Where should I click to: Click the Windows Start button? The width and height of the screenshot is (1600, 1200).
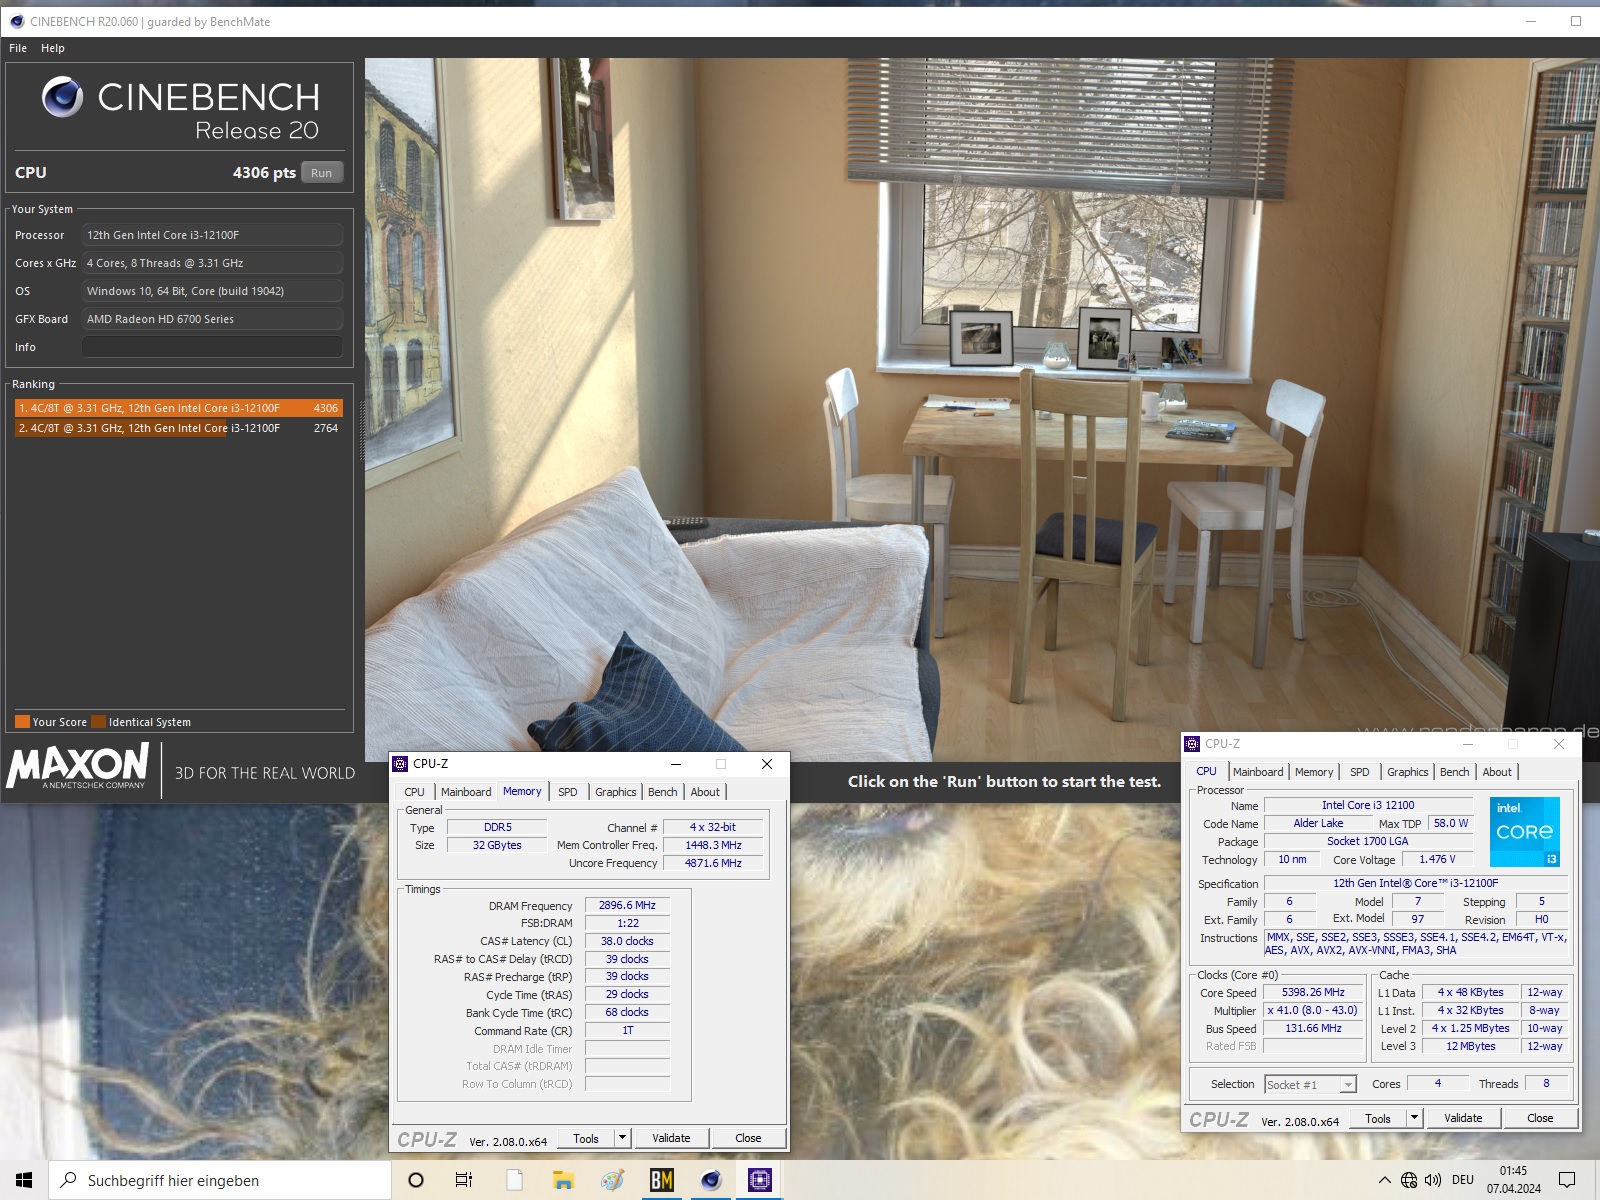tap(24, 1180)
